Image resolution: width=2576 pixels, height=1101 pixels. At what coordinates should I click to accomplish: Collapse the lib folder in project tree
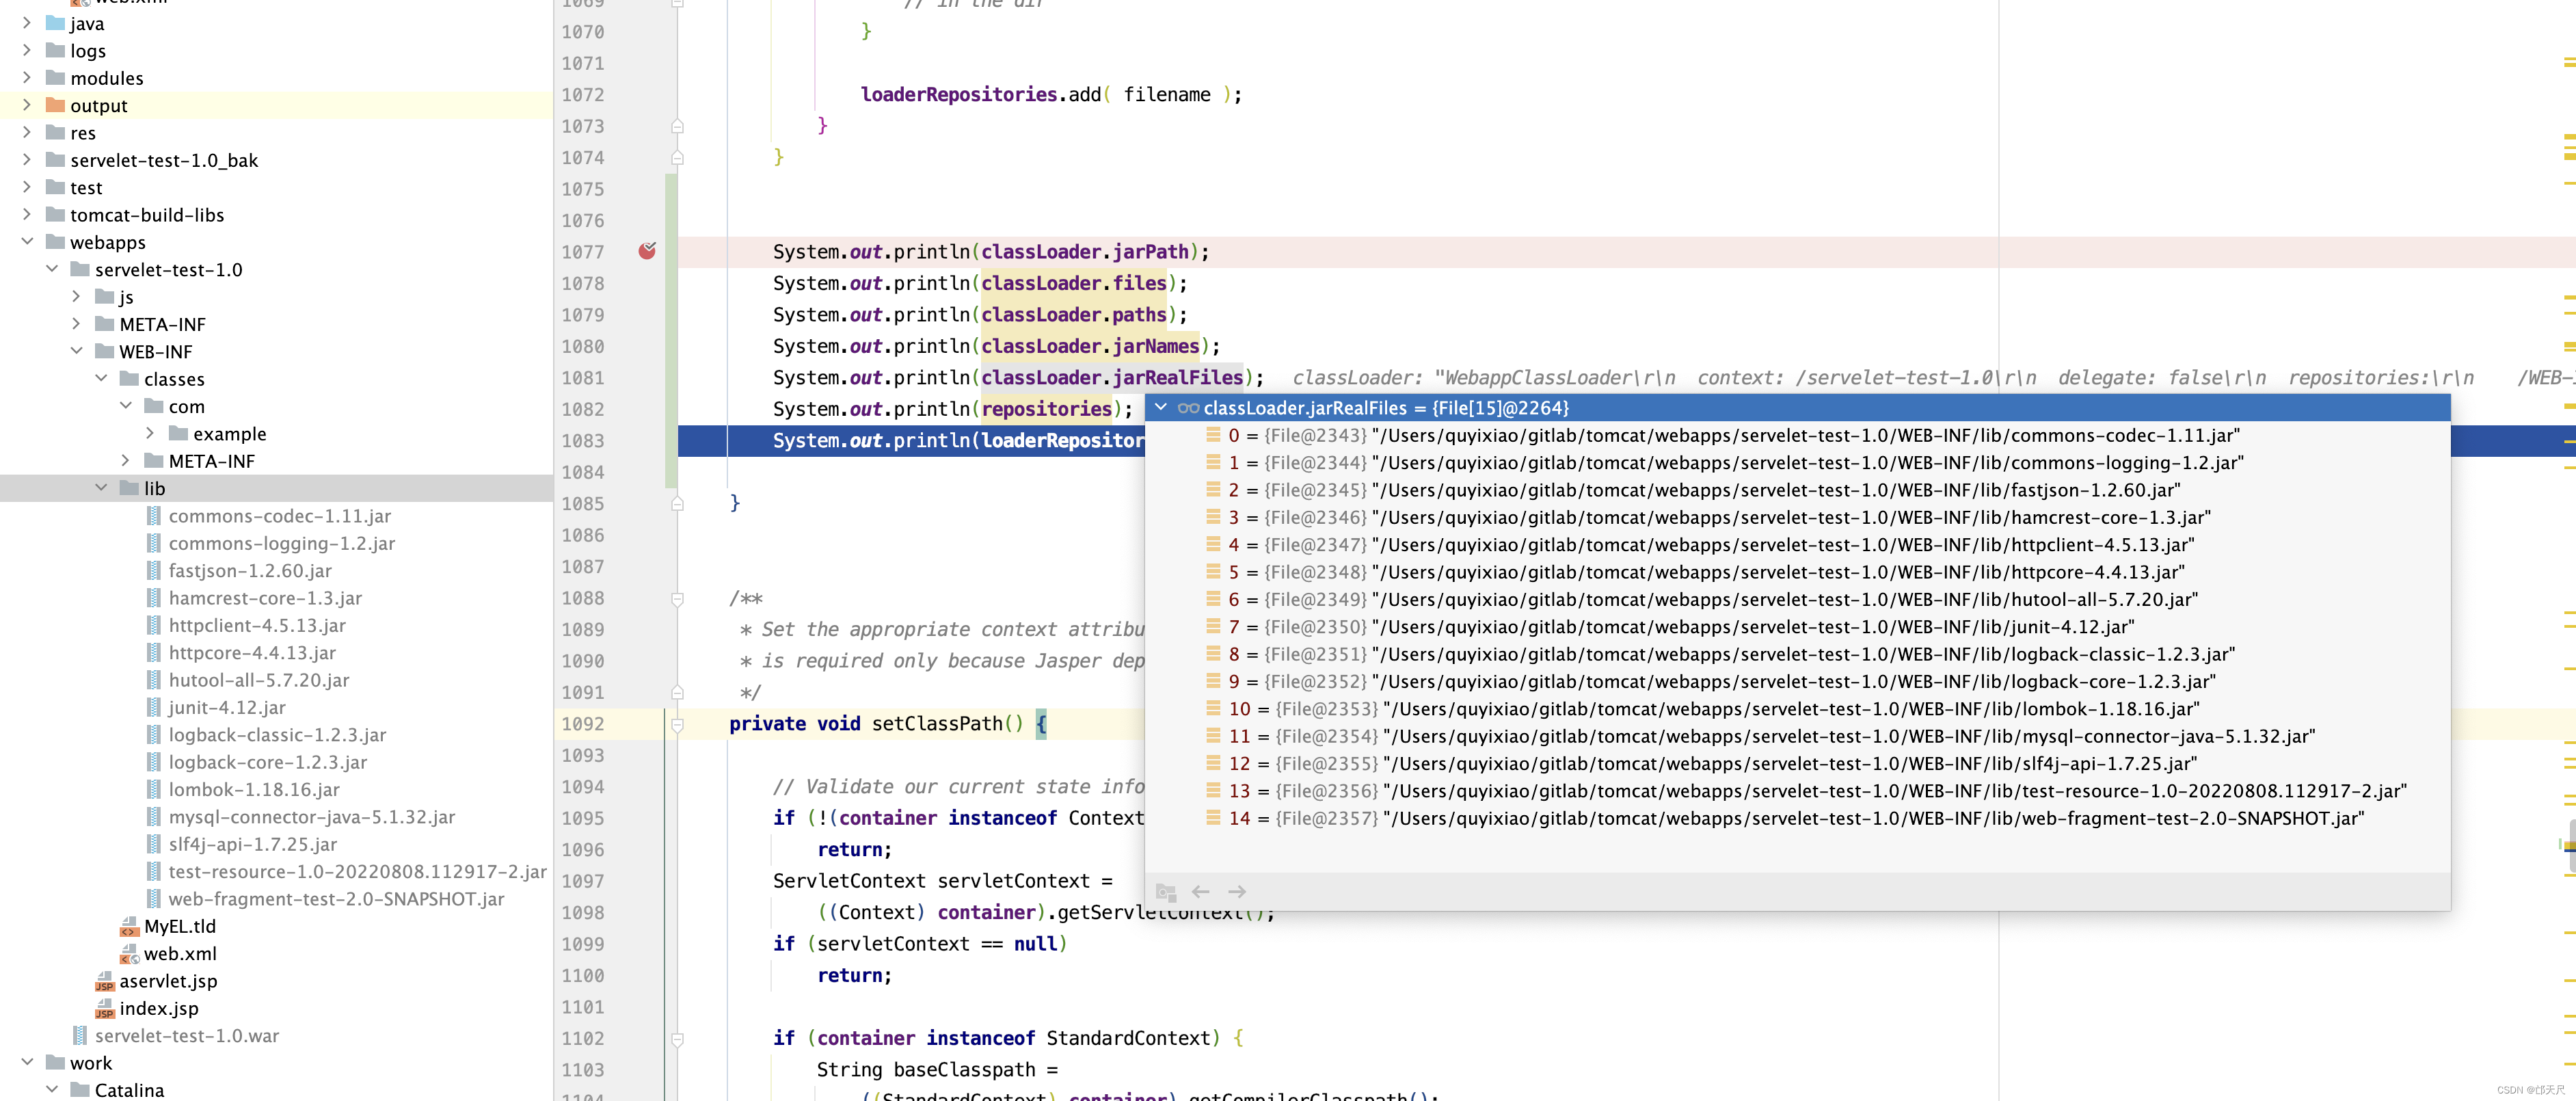[x=101, y=488]
